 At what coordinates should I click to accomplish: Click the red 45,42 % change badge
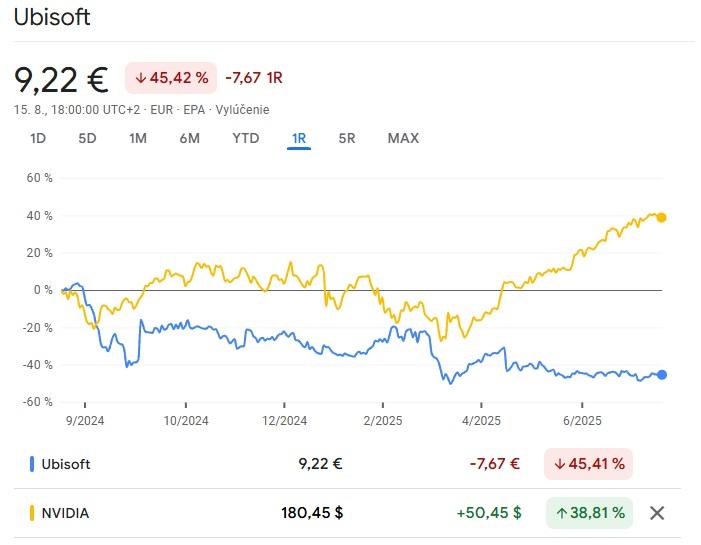coord(171,77)
